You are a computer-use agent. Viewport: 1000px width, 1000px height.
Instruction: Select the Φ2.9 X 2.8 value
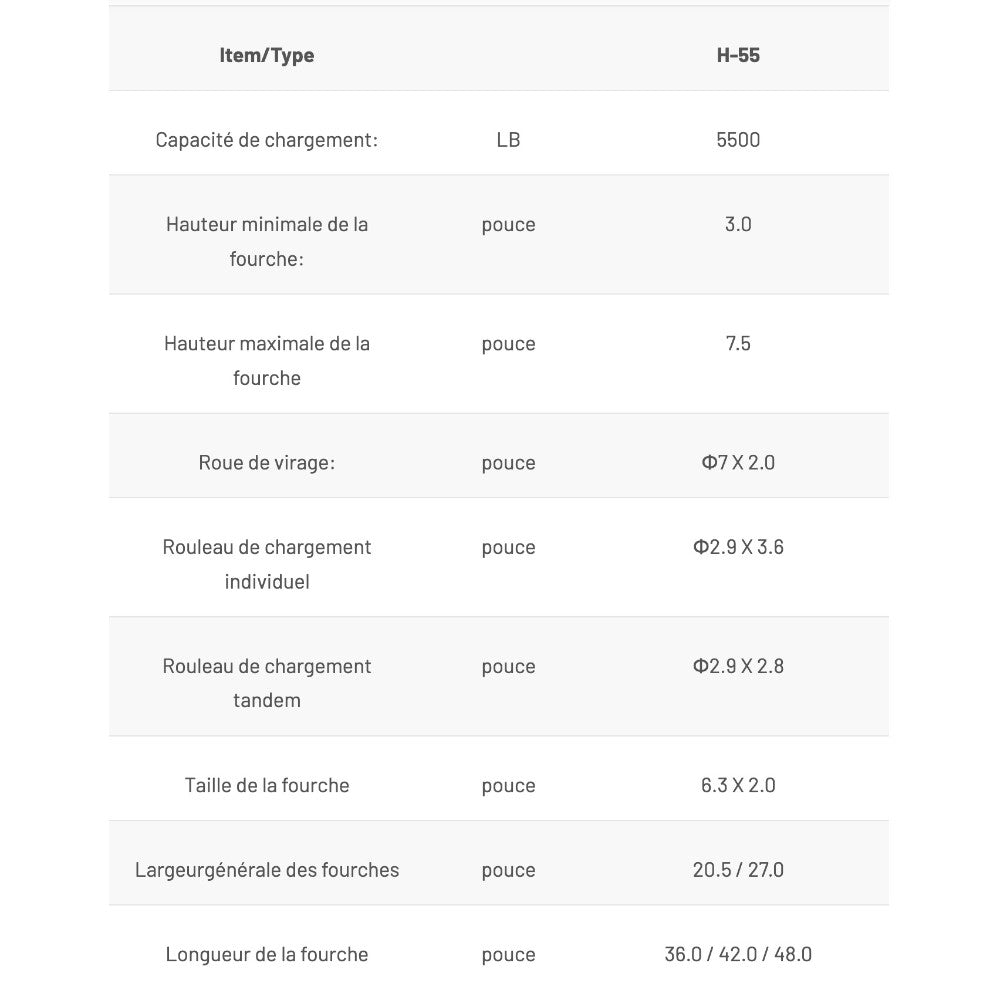(x=738, y=666)
